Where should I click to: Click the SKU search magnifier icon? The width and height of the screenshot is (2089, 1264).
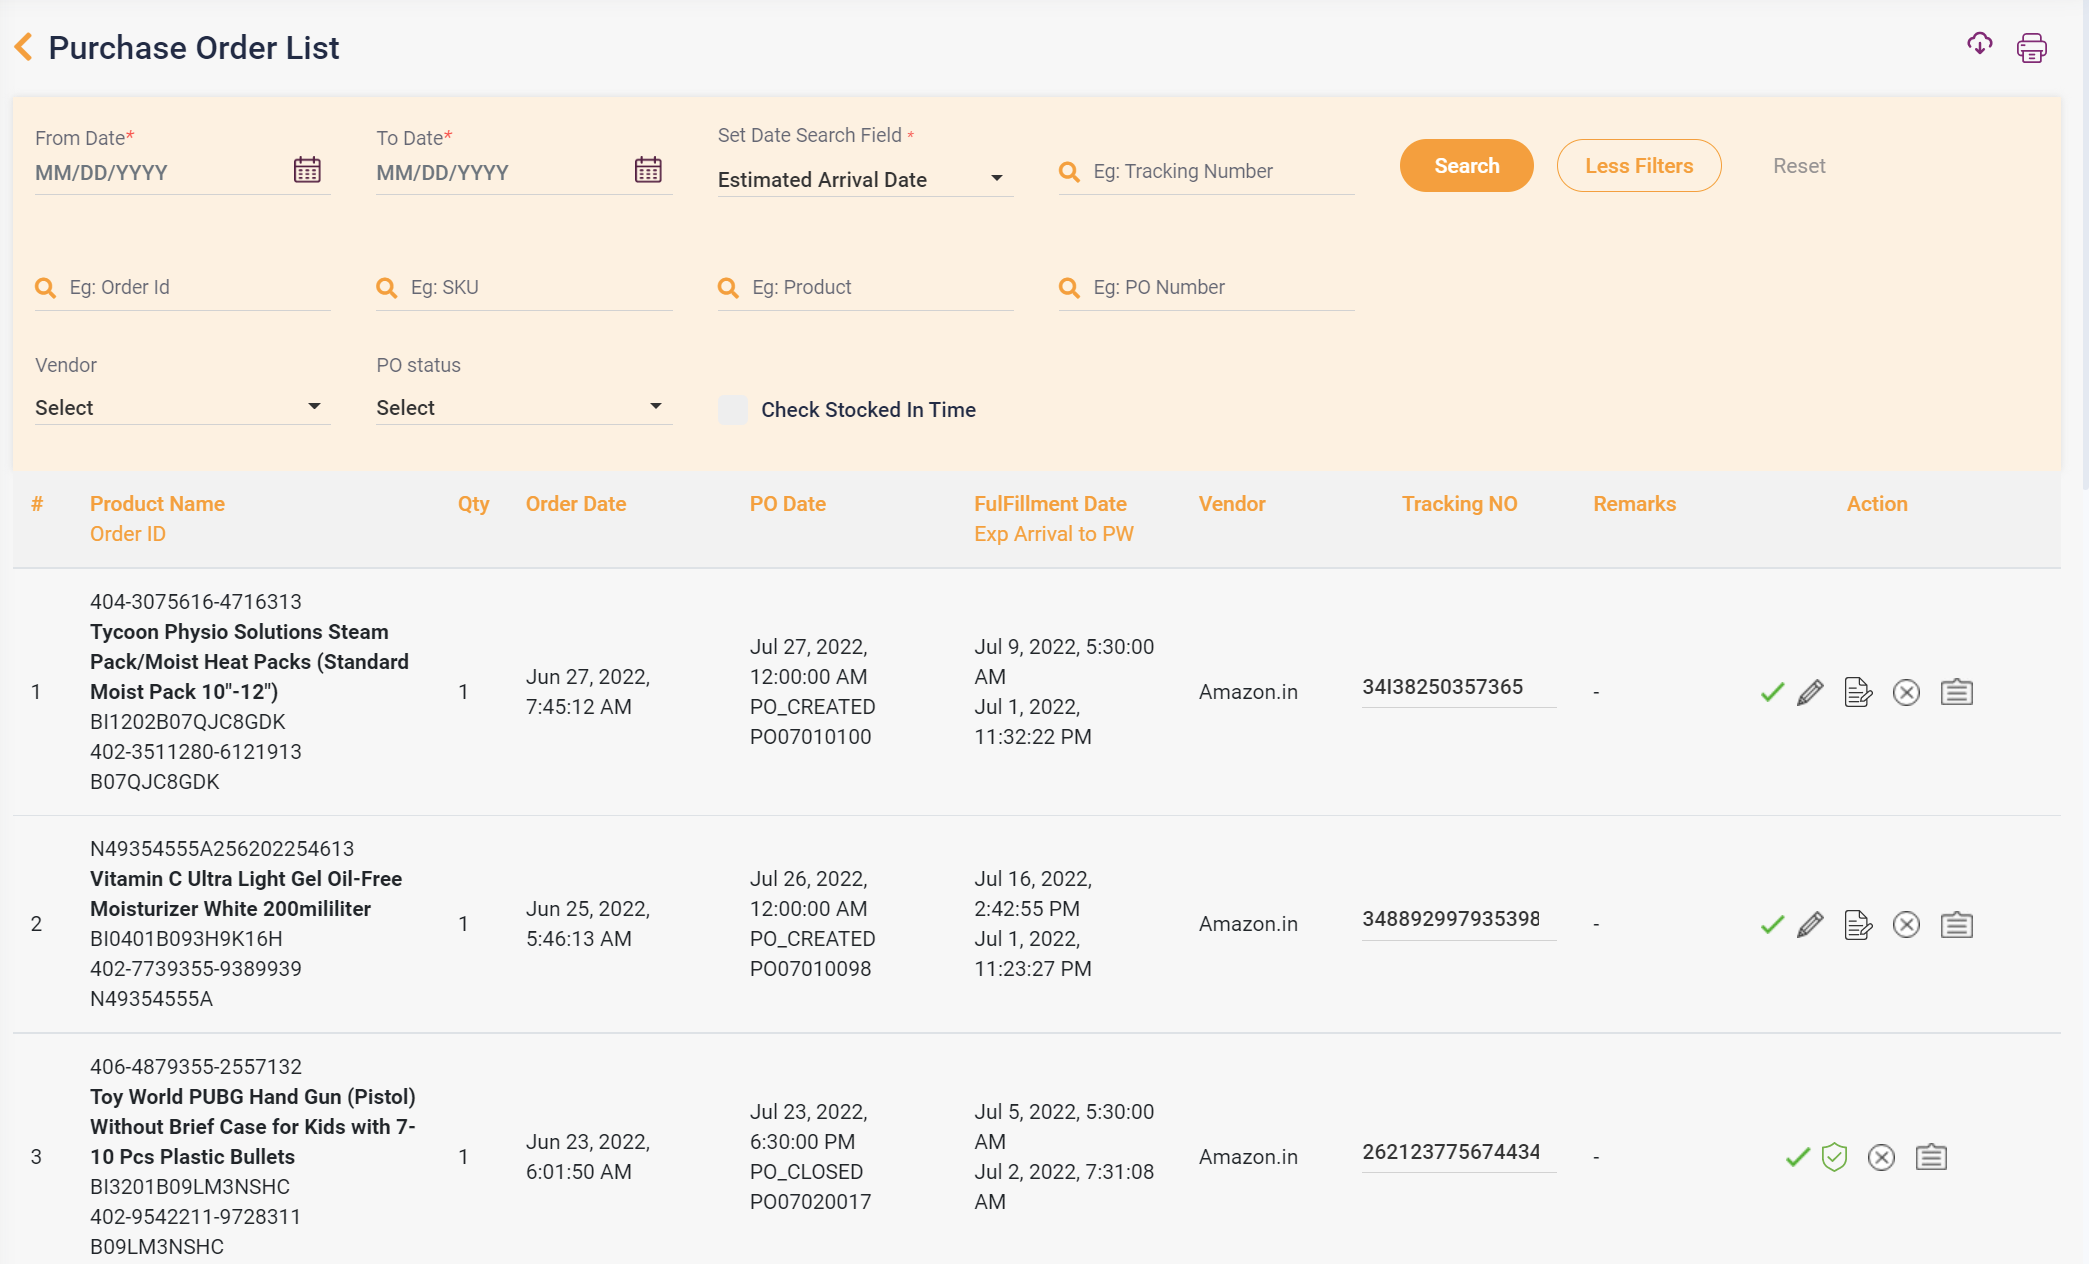(x=386, y=288)
